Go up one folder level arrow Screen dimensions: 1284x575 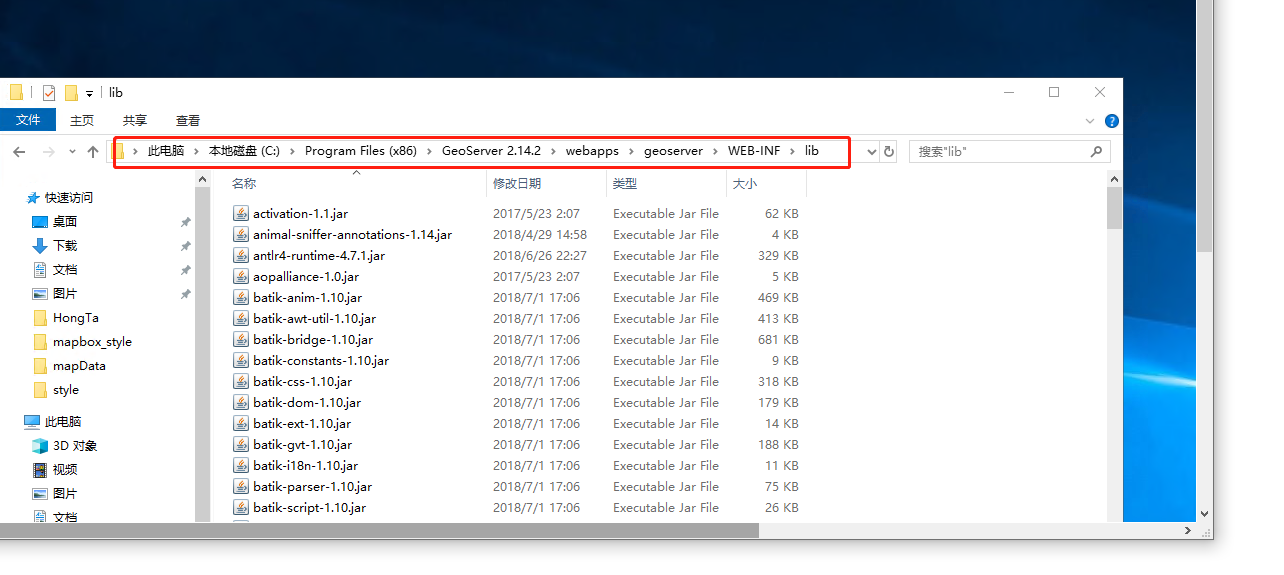tap(93, 152)
